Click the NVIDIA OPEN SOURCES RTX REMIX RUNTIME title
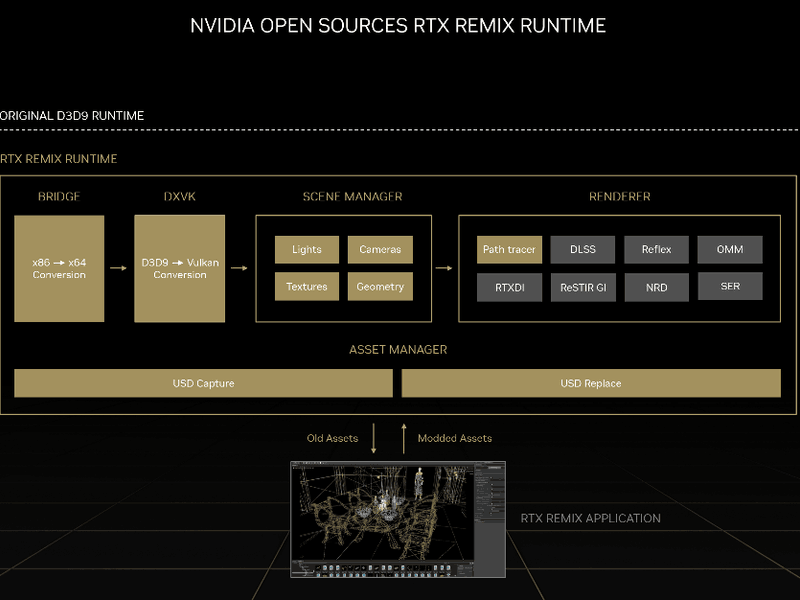Viewport: 800px width, 600px height. pos(398,26)
